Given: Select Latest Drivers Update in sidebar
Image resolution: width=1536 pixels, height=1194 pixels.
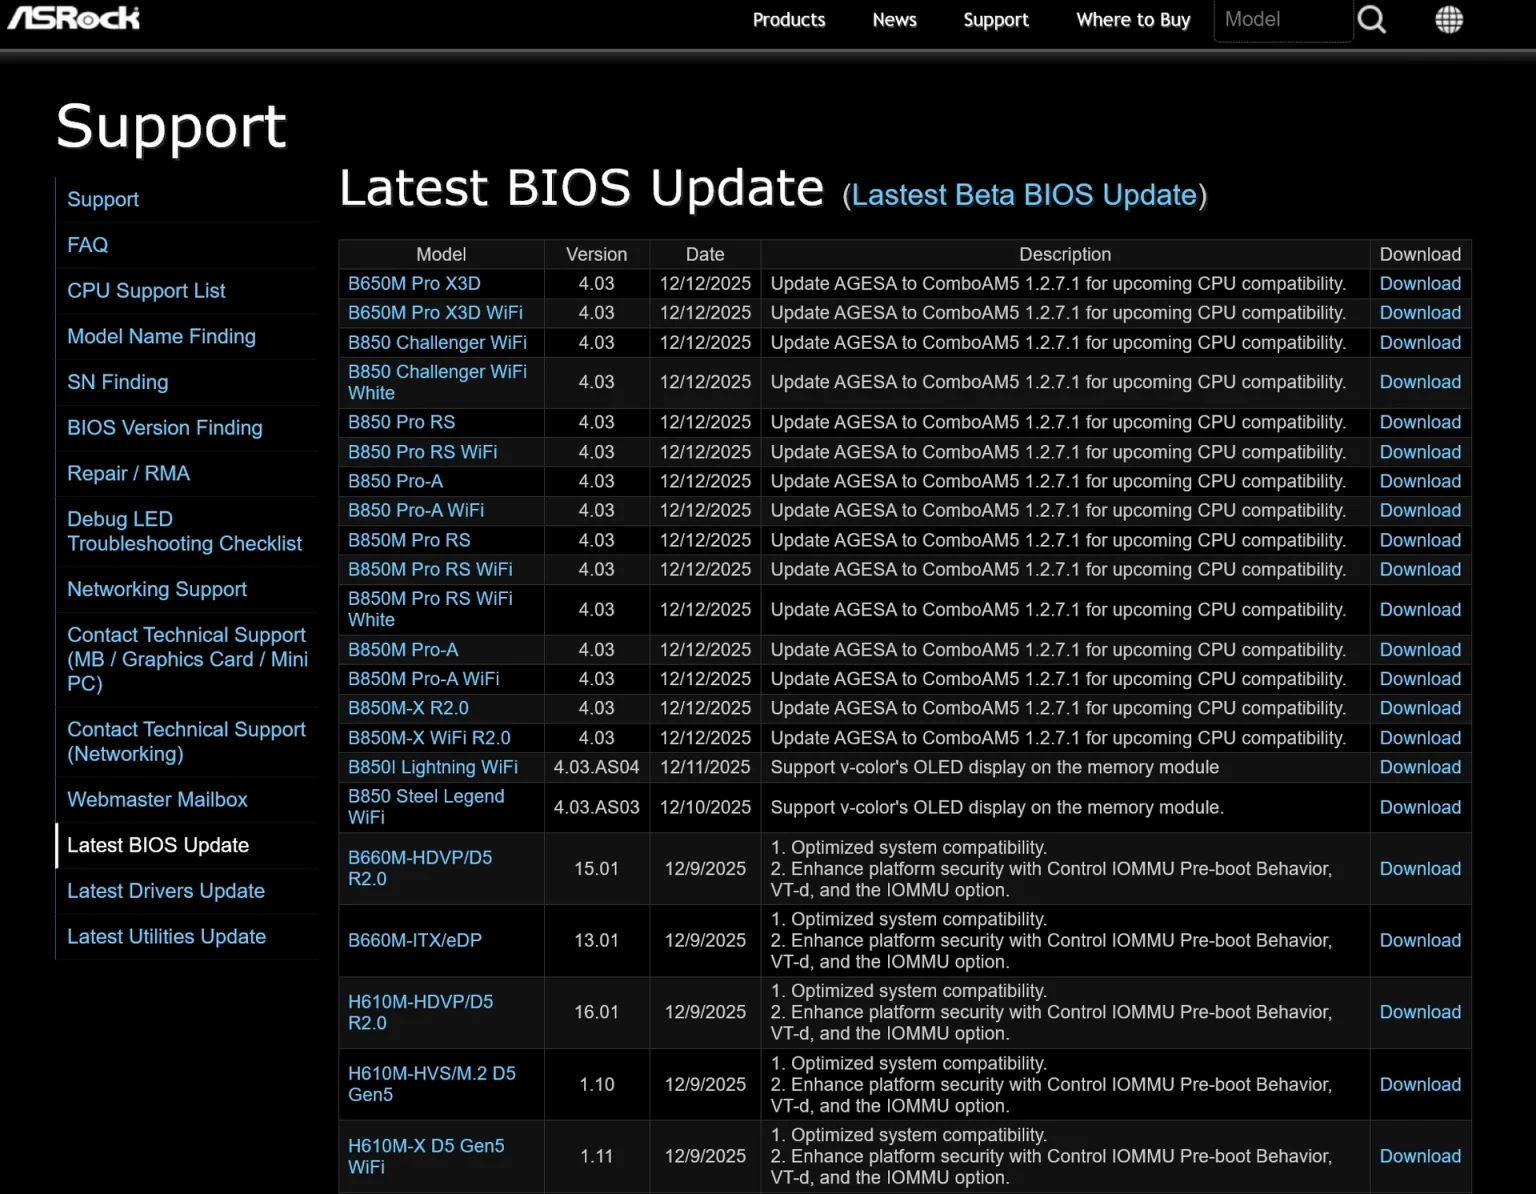Looking at the screenshot, I should pos(166,891).
